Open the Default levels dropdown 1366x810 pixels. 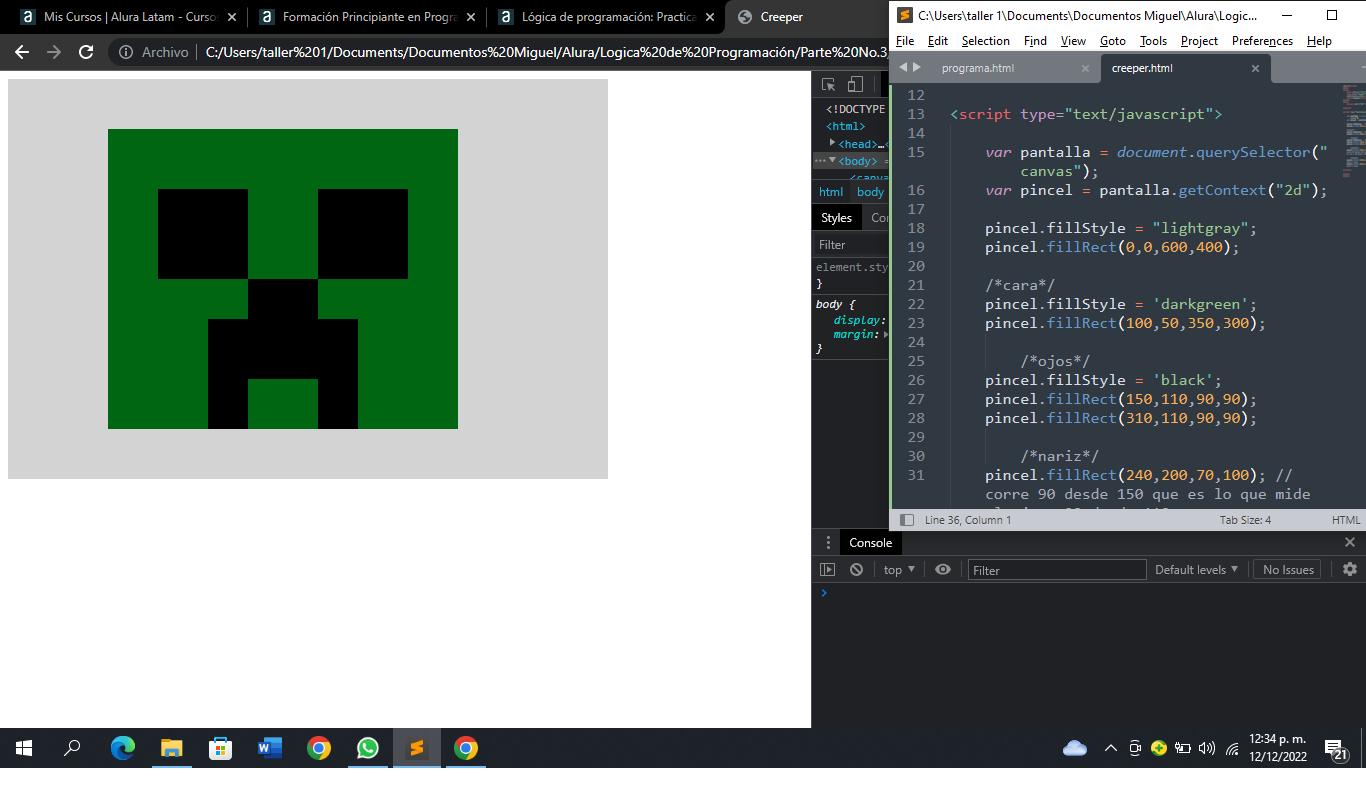click(x=1196, y=569)
